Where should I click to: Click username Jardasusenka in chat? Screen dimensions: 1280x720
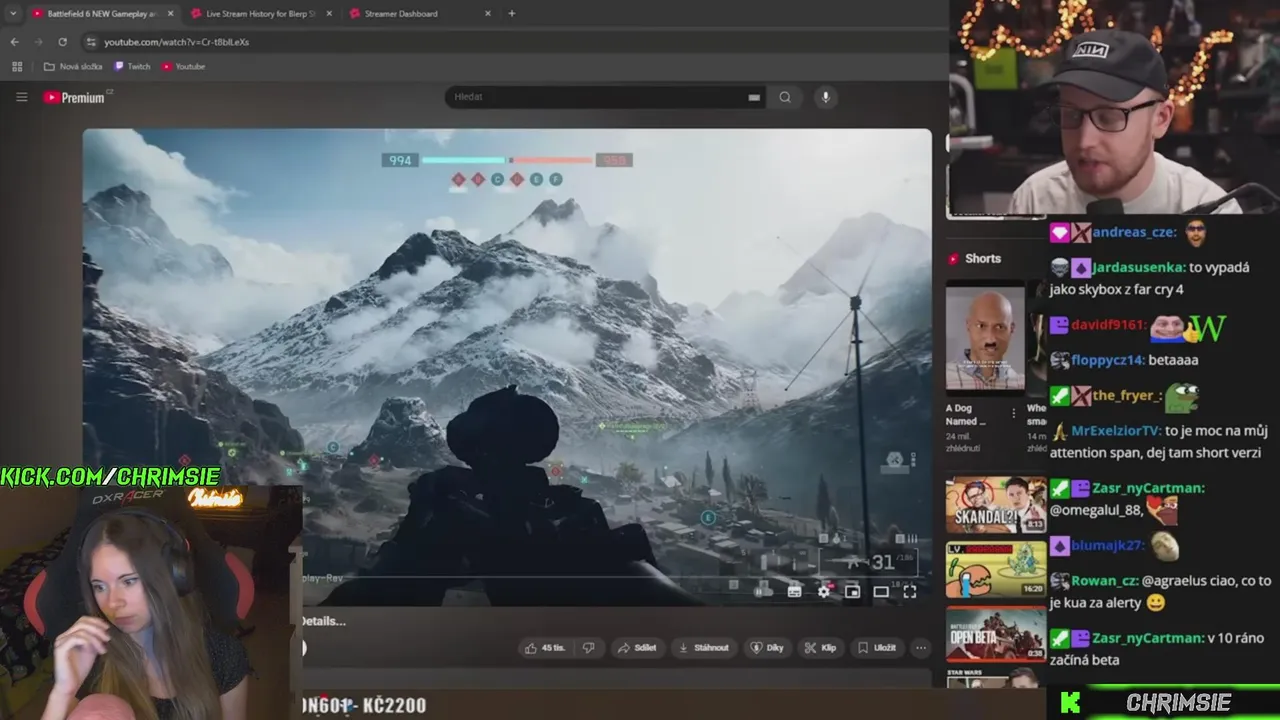coord(1139,268)
